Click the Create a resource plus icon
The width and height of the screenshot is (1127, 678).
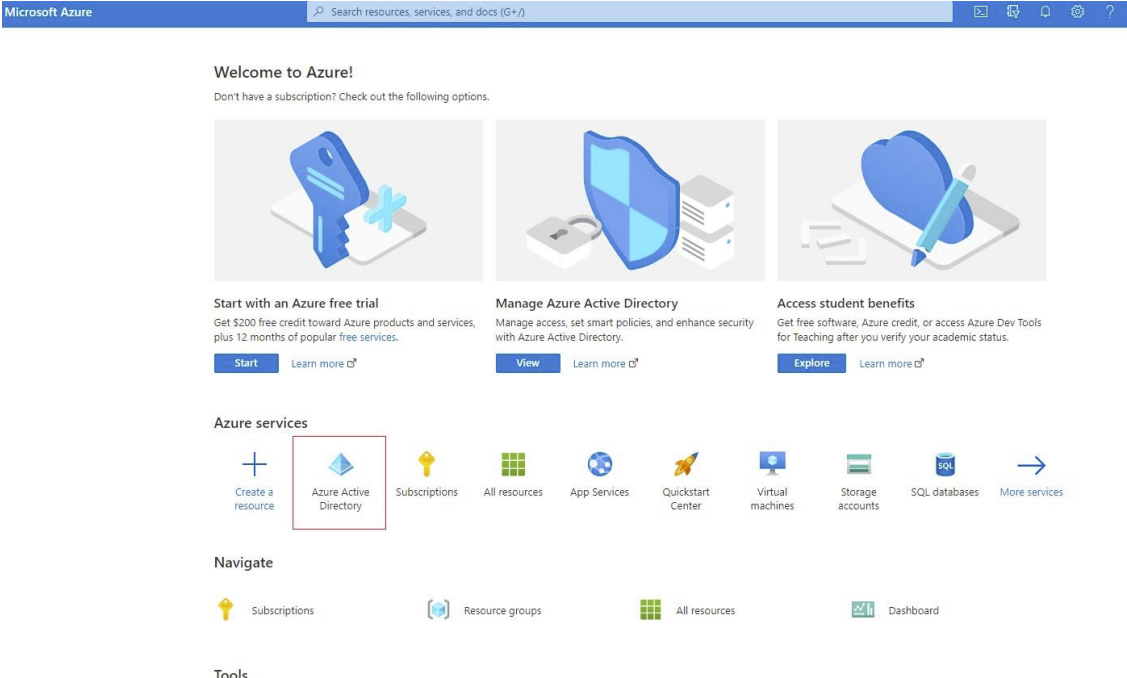[x=254, y=464]
